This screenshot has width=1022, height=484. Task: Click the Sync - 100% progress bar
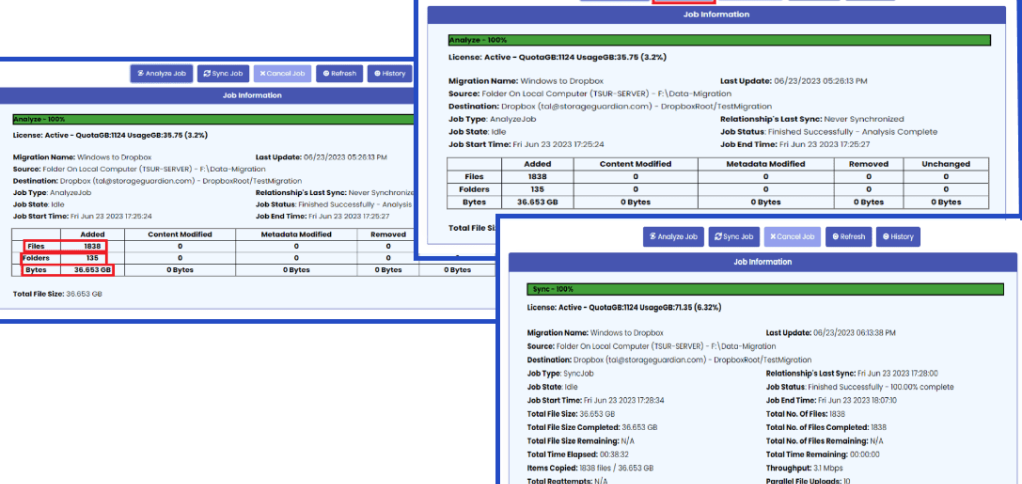765,289
